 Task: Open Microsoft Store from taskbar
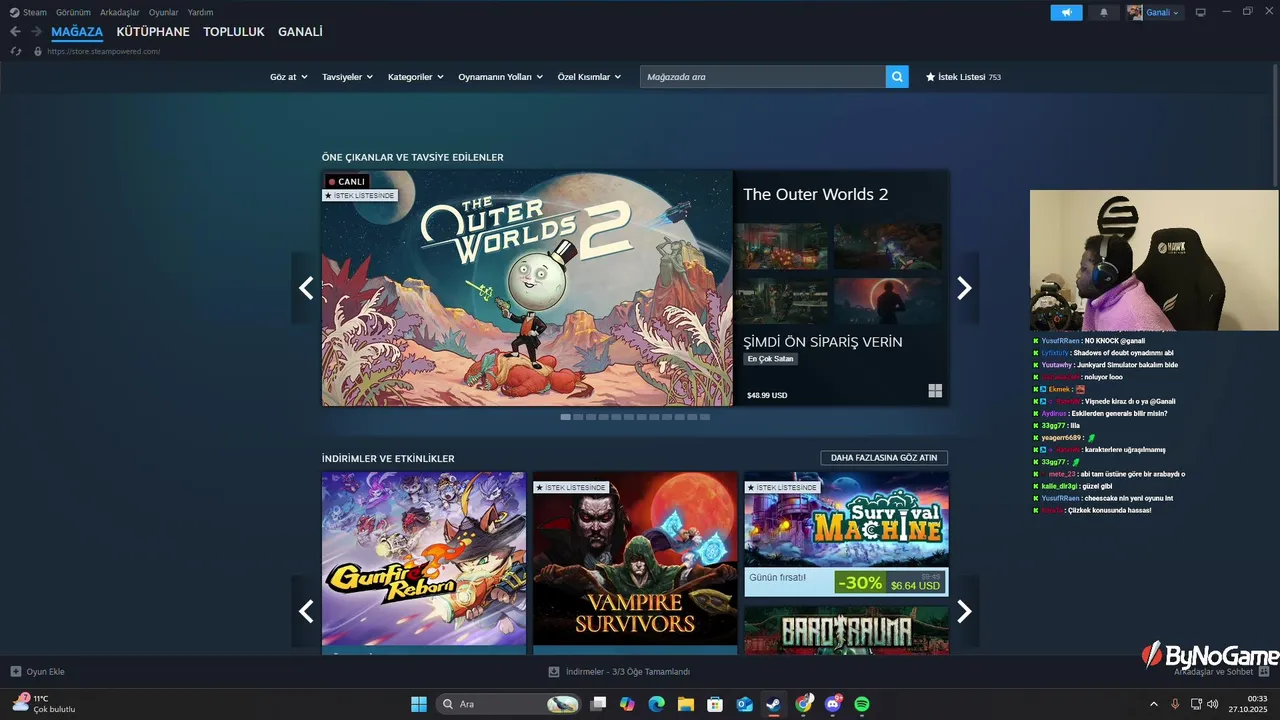715,704
